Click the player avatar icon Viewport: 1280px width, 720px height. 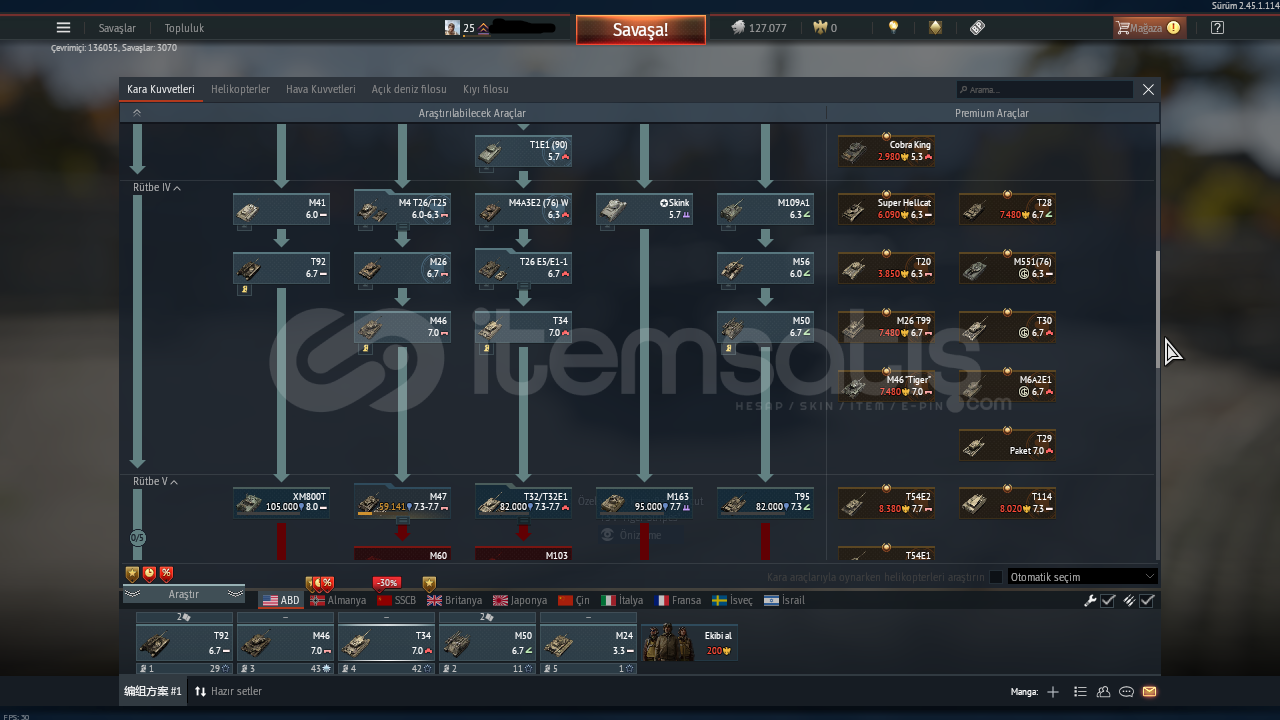(452, 28)
